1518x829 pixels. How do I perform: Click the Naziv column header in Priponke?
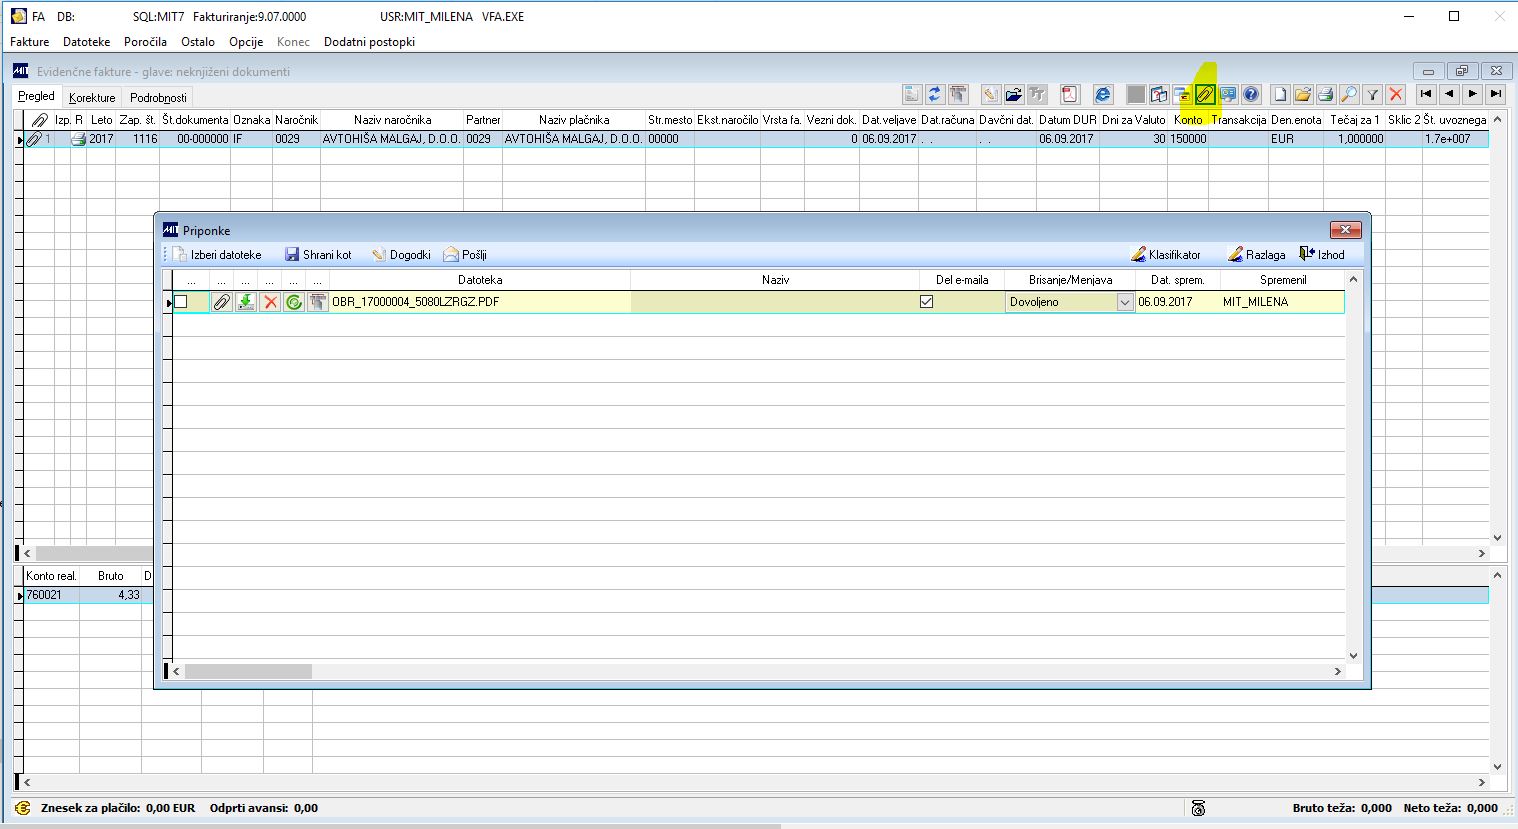775,280
